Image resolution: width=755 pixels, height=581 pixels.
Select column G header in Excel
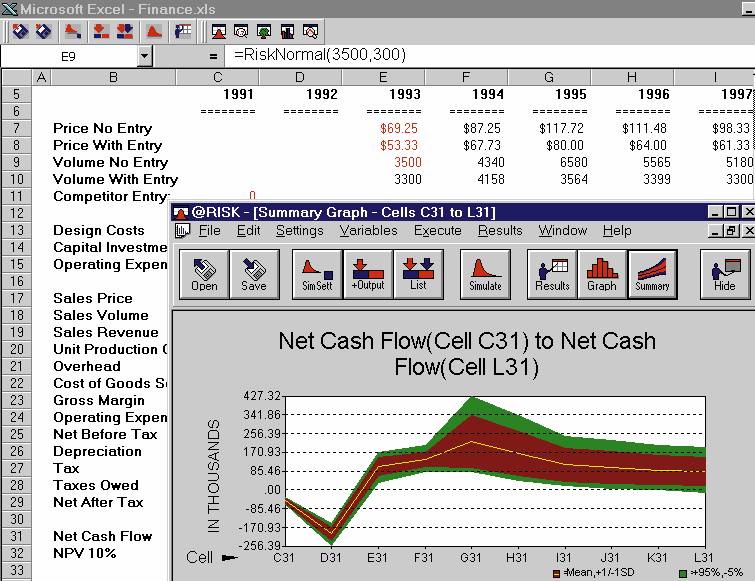[549, 77]
